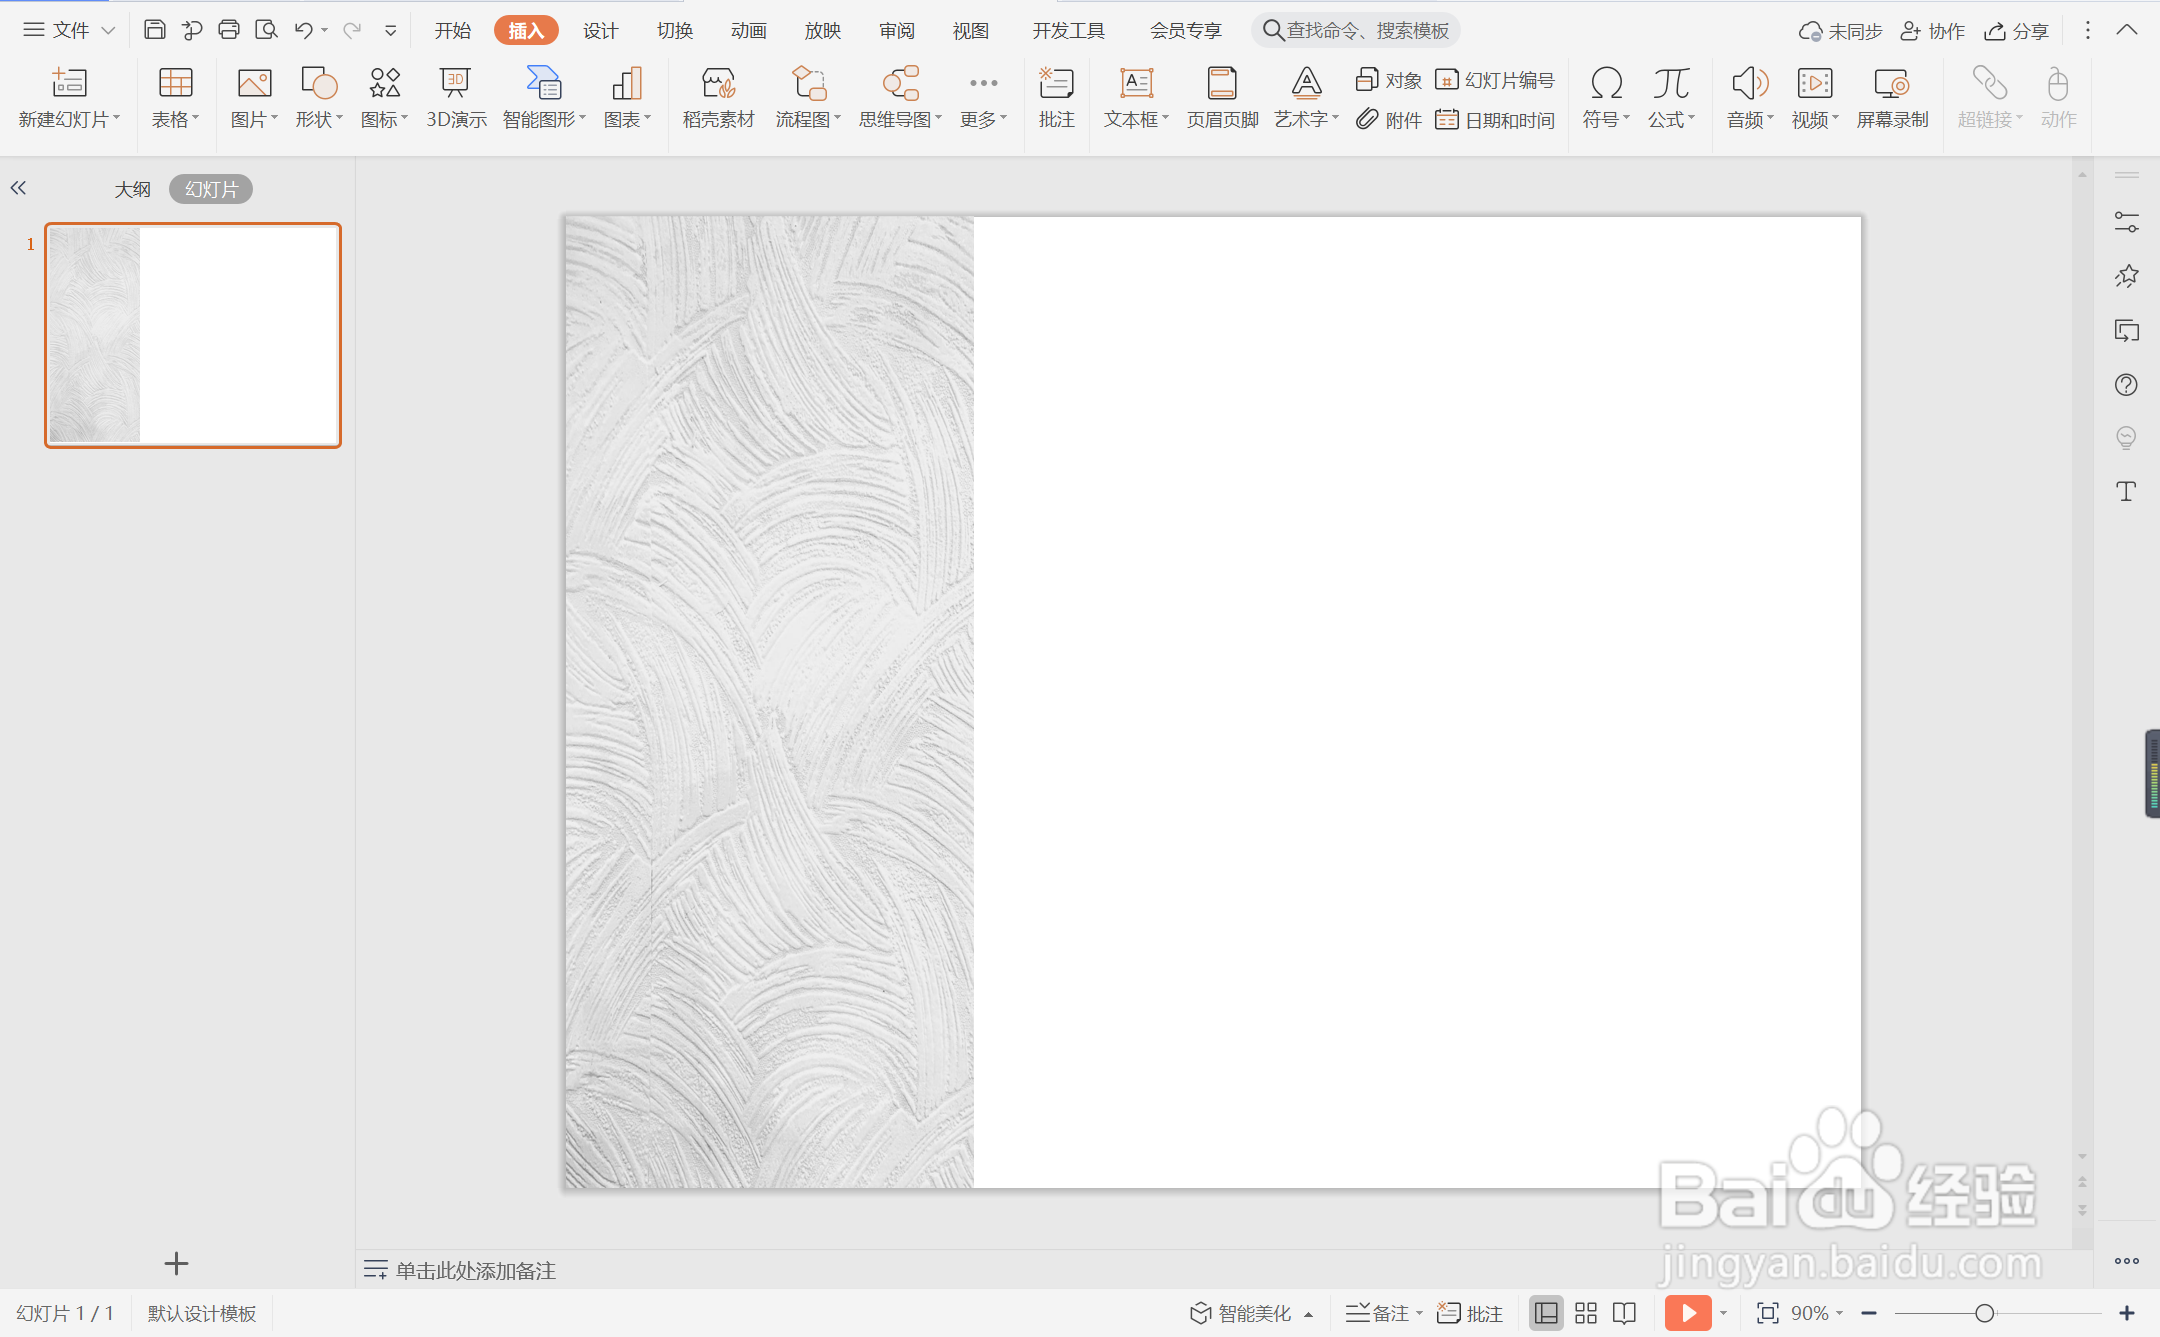Click the 3D演示 presentation icon
Image resolution: width=2160 pixels, height=1337 pixels.
click(x=455, y=97)
